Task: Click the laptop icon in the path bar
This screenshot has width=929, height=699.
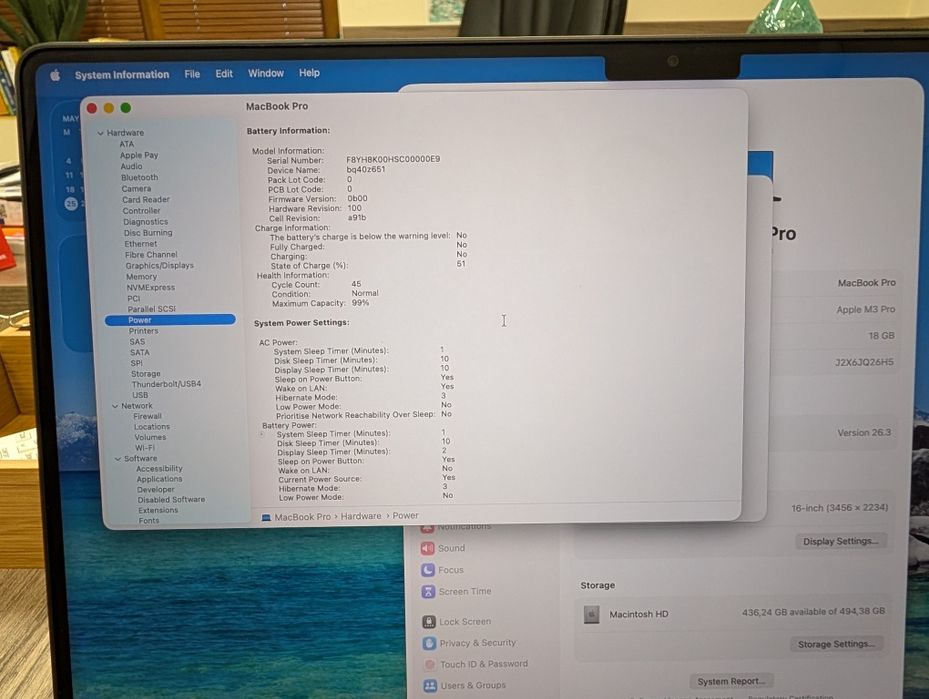Action: (266, 517)
